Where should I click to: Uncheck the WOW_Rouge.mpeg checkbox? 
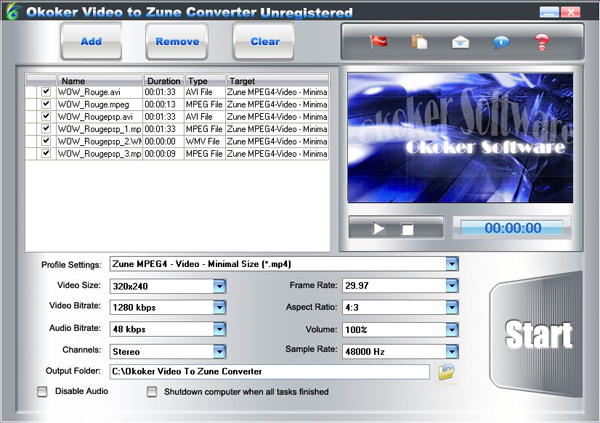pyautogui.click(x=46, y=104)
